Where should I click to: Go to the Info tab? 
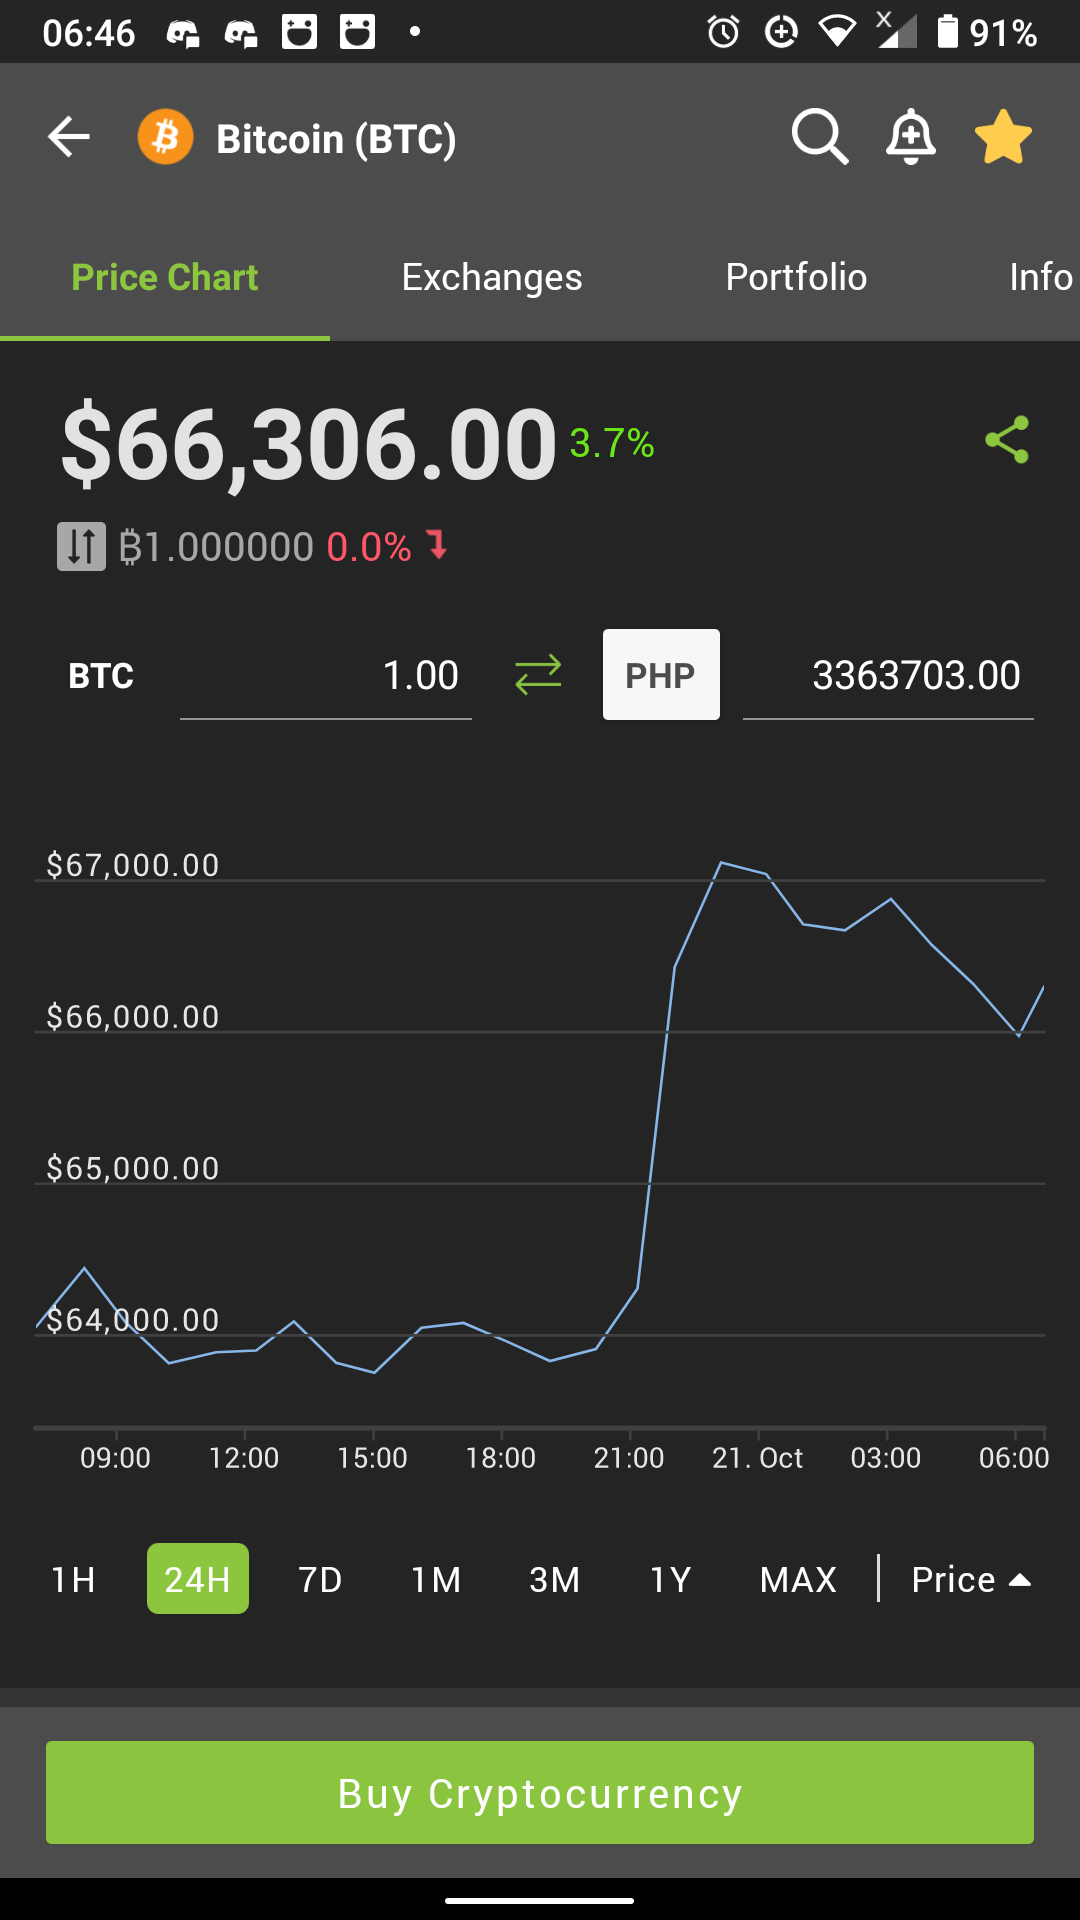point(1041,277)
